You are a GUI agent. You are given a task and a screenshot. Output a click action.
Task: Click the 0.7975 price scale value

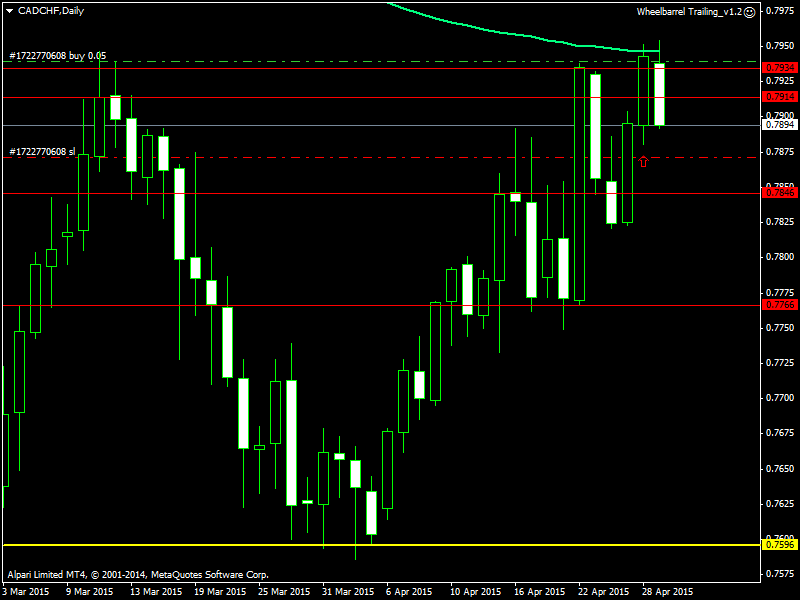coord(780,11)
